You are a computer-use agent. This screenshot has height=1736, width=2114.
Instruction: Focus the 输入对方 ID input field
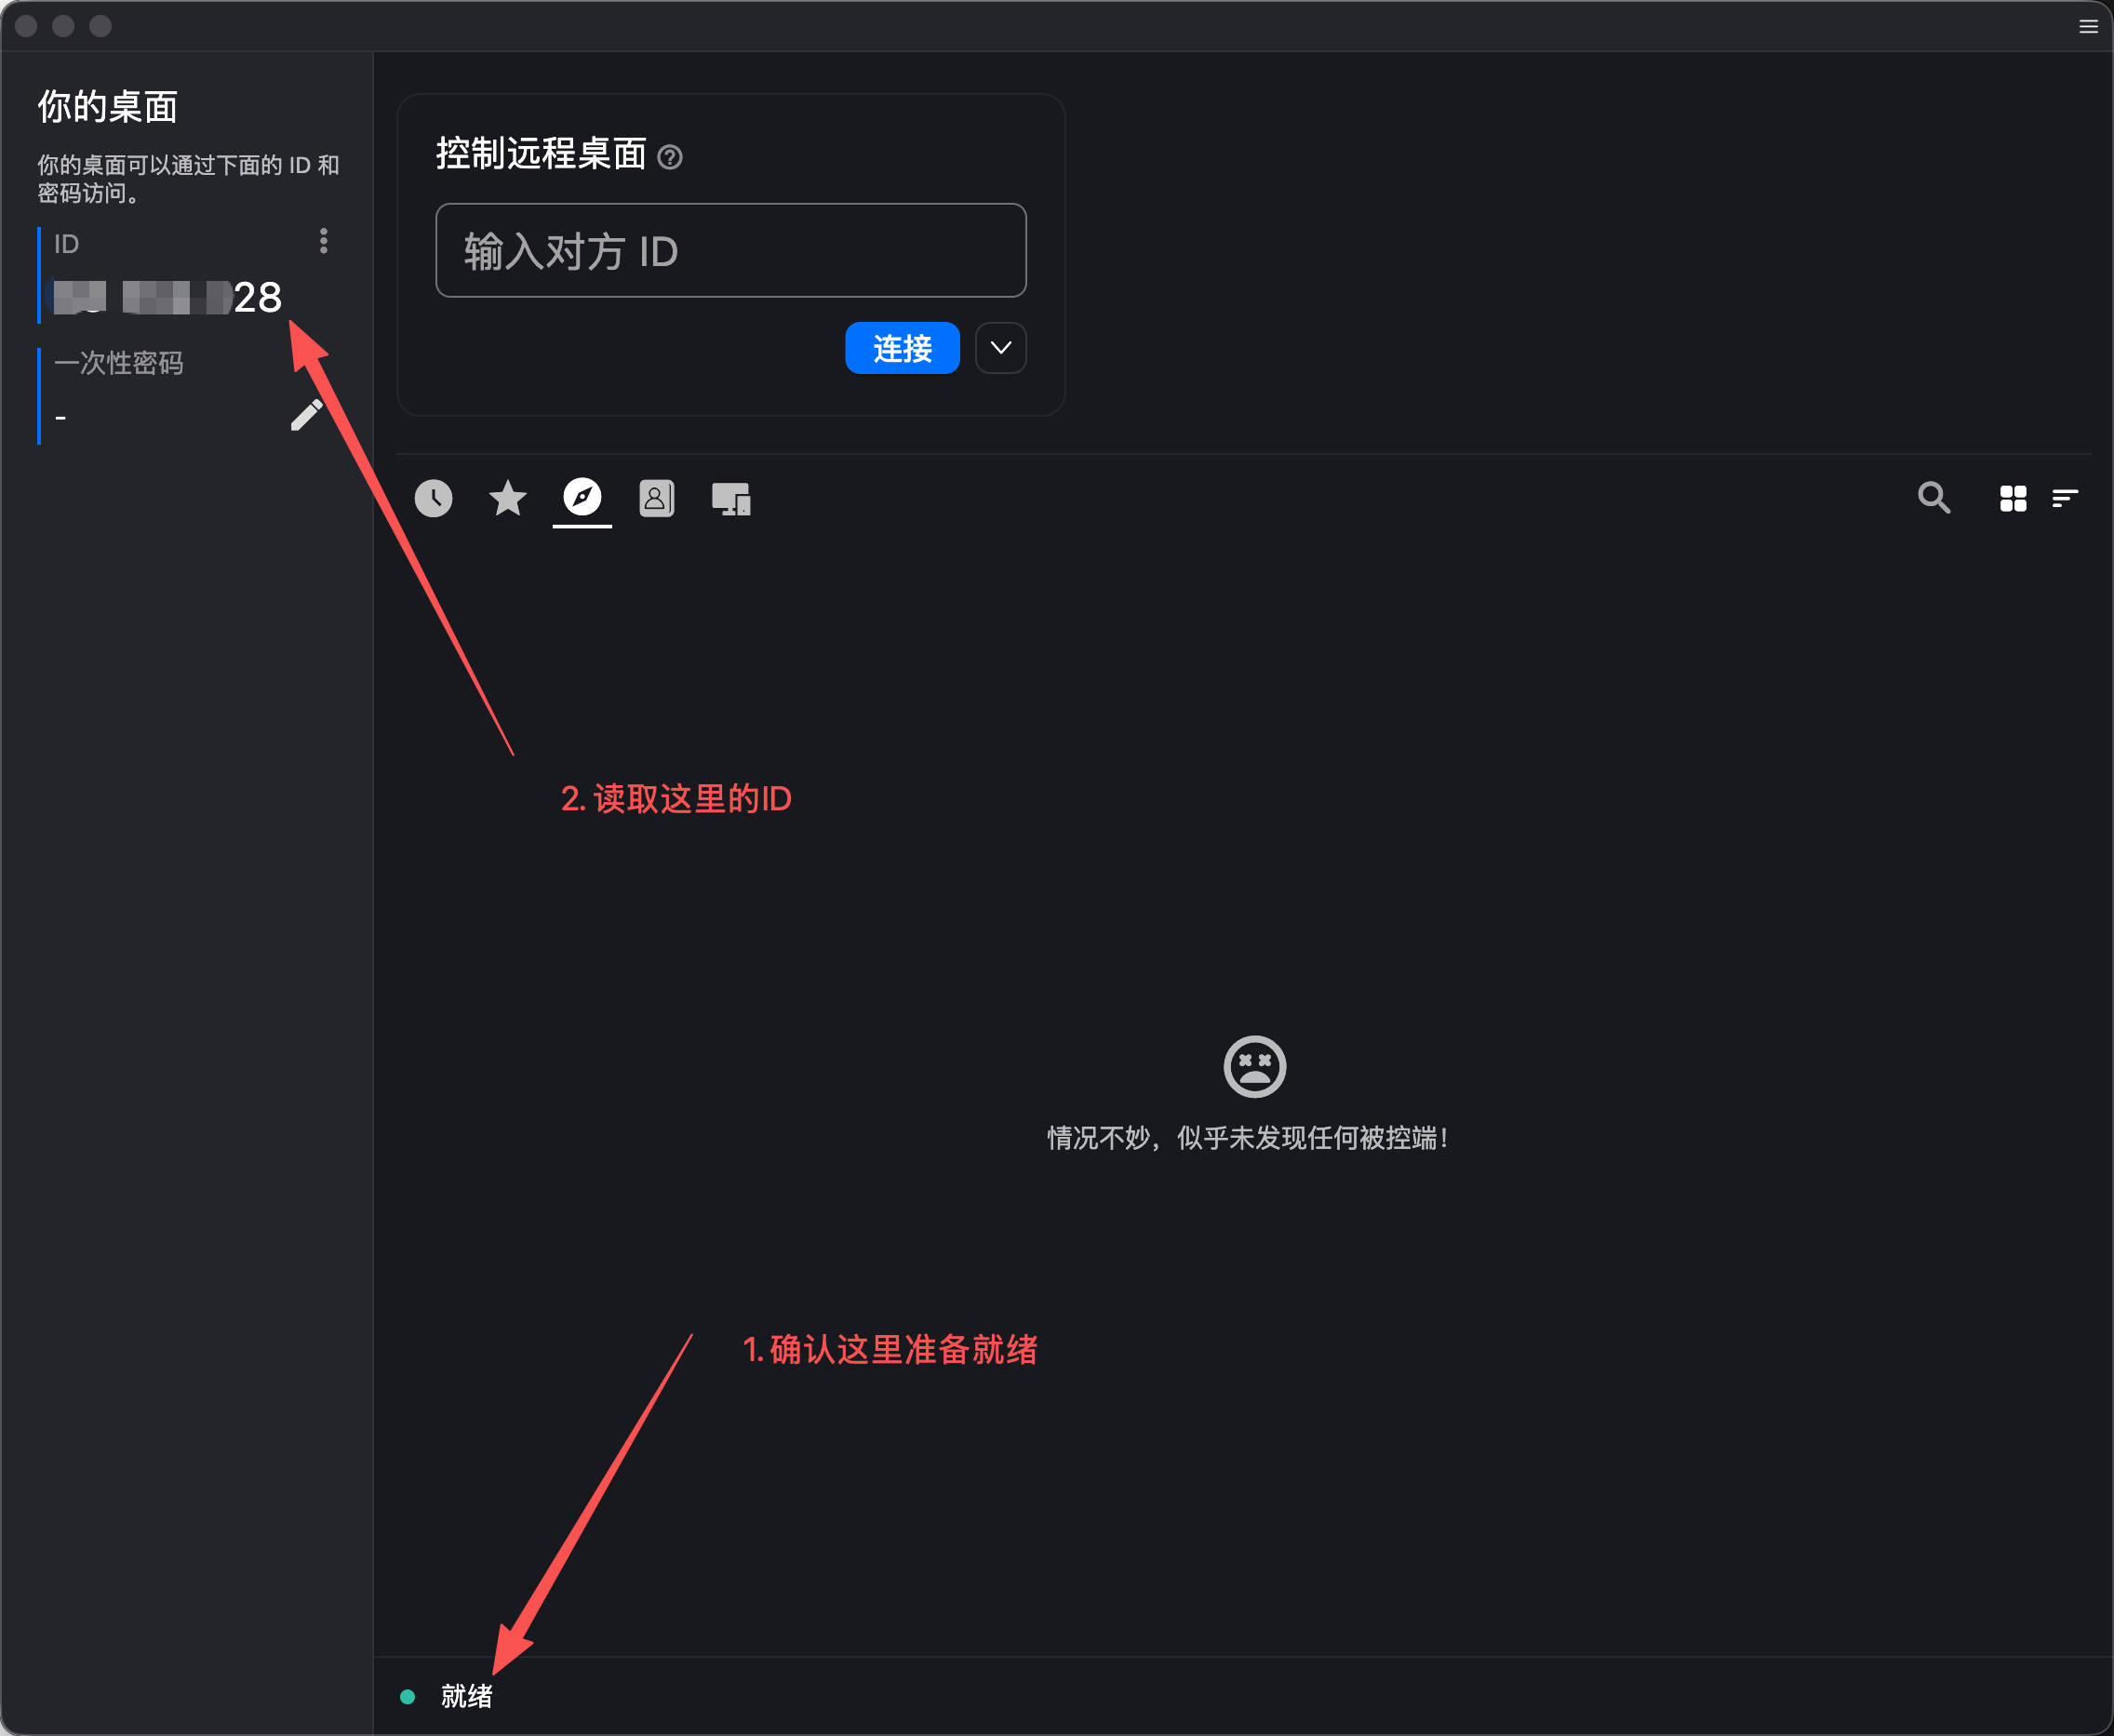click(x=731, y=251)
